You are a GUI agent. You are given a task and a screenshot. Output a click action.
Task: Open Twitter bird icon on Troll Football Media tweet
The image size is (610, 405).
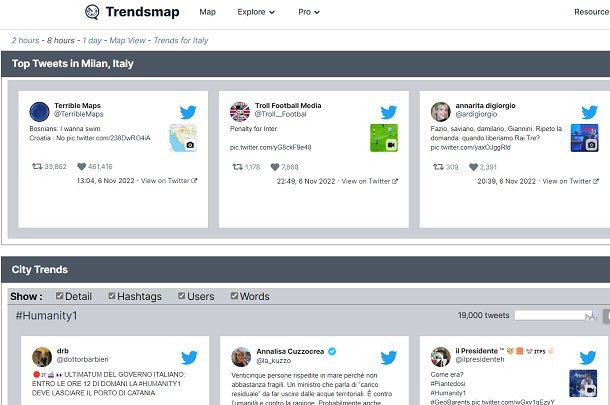pos(389,112)
